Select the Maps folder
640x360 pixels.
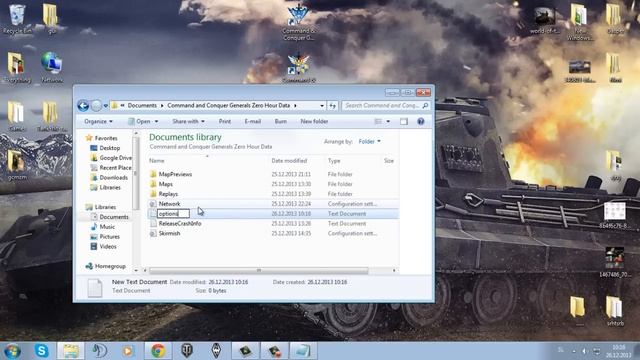[166, 184]
